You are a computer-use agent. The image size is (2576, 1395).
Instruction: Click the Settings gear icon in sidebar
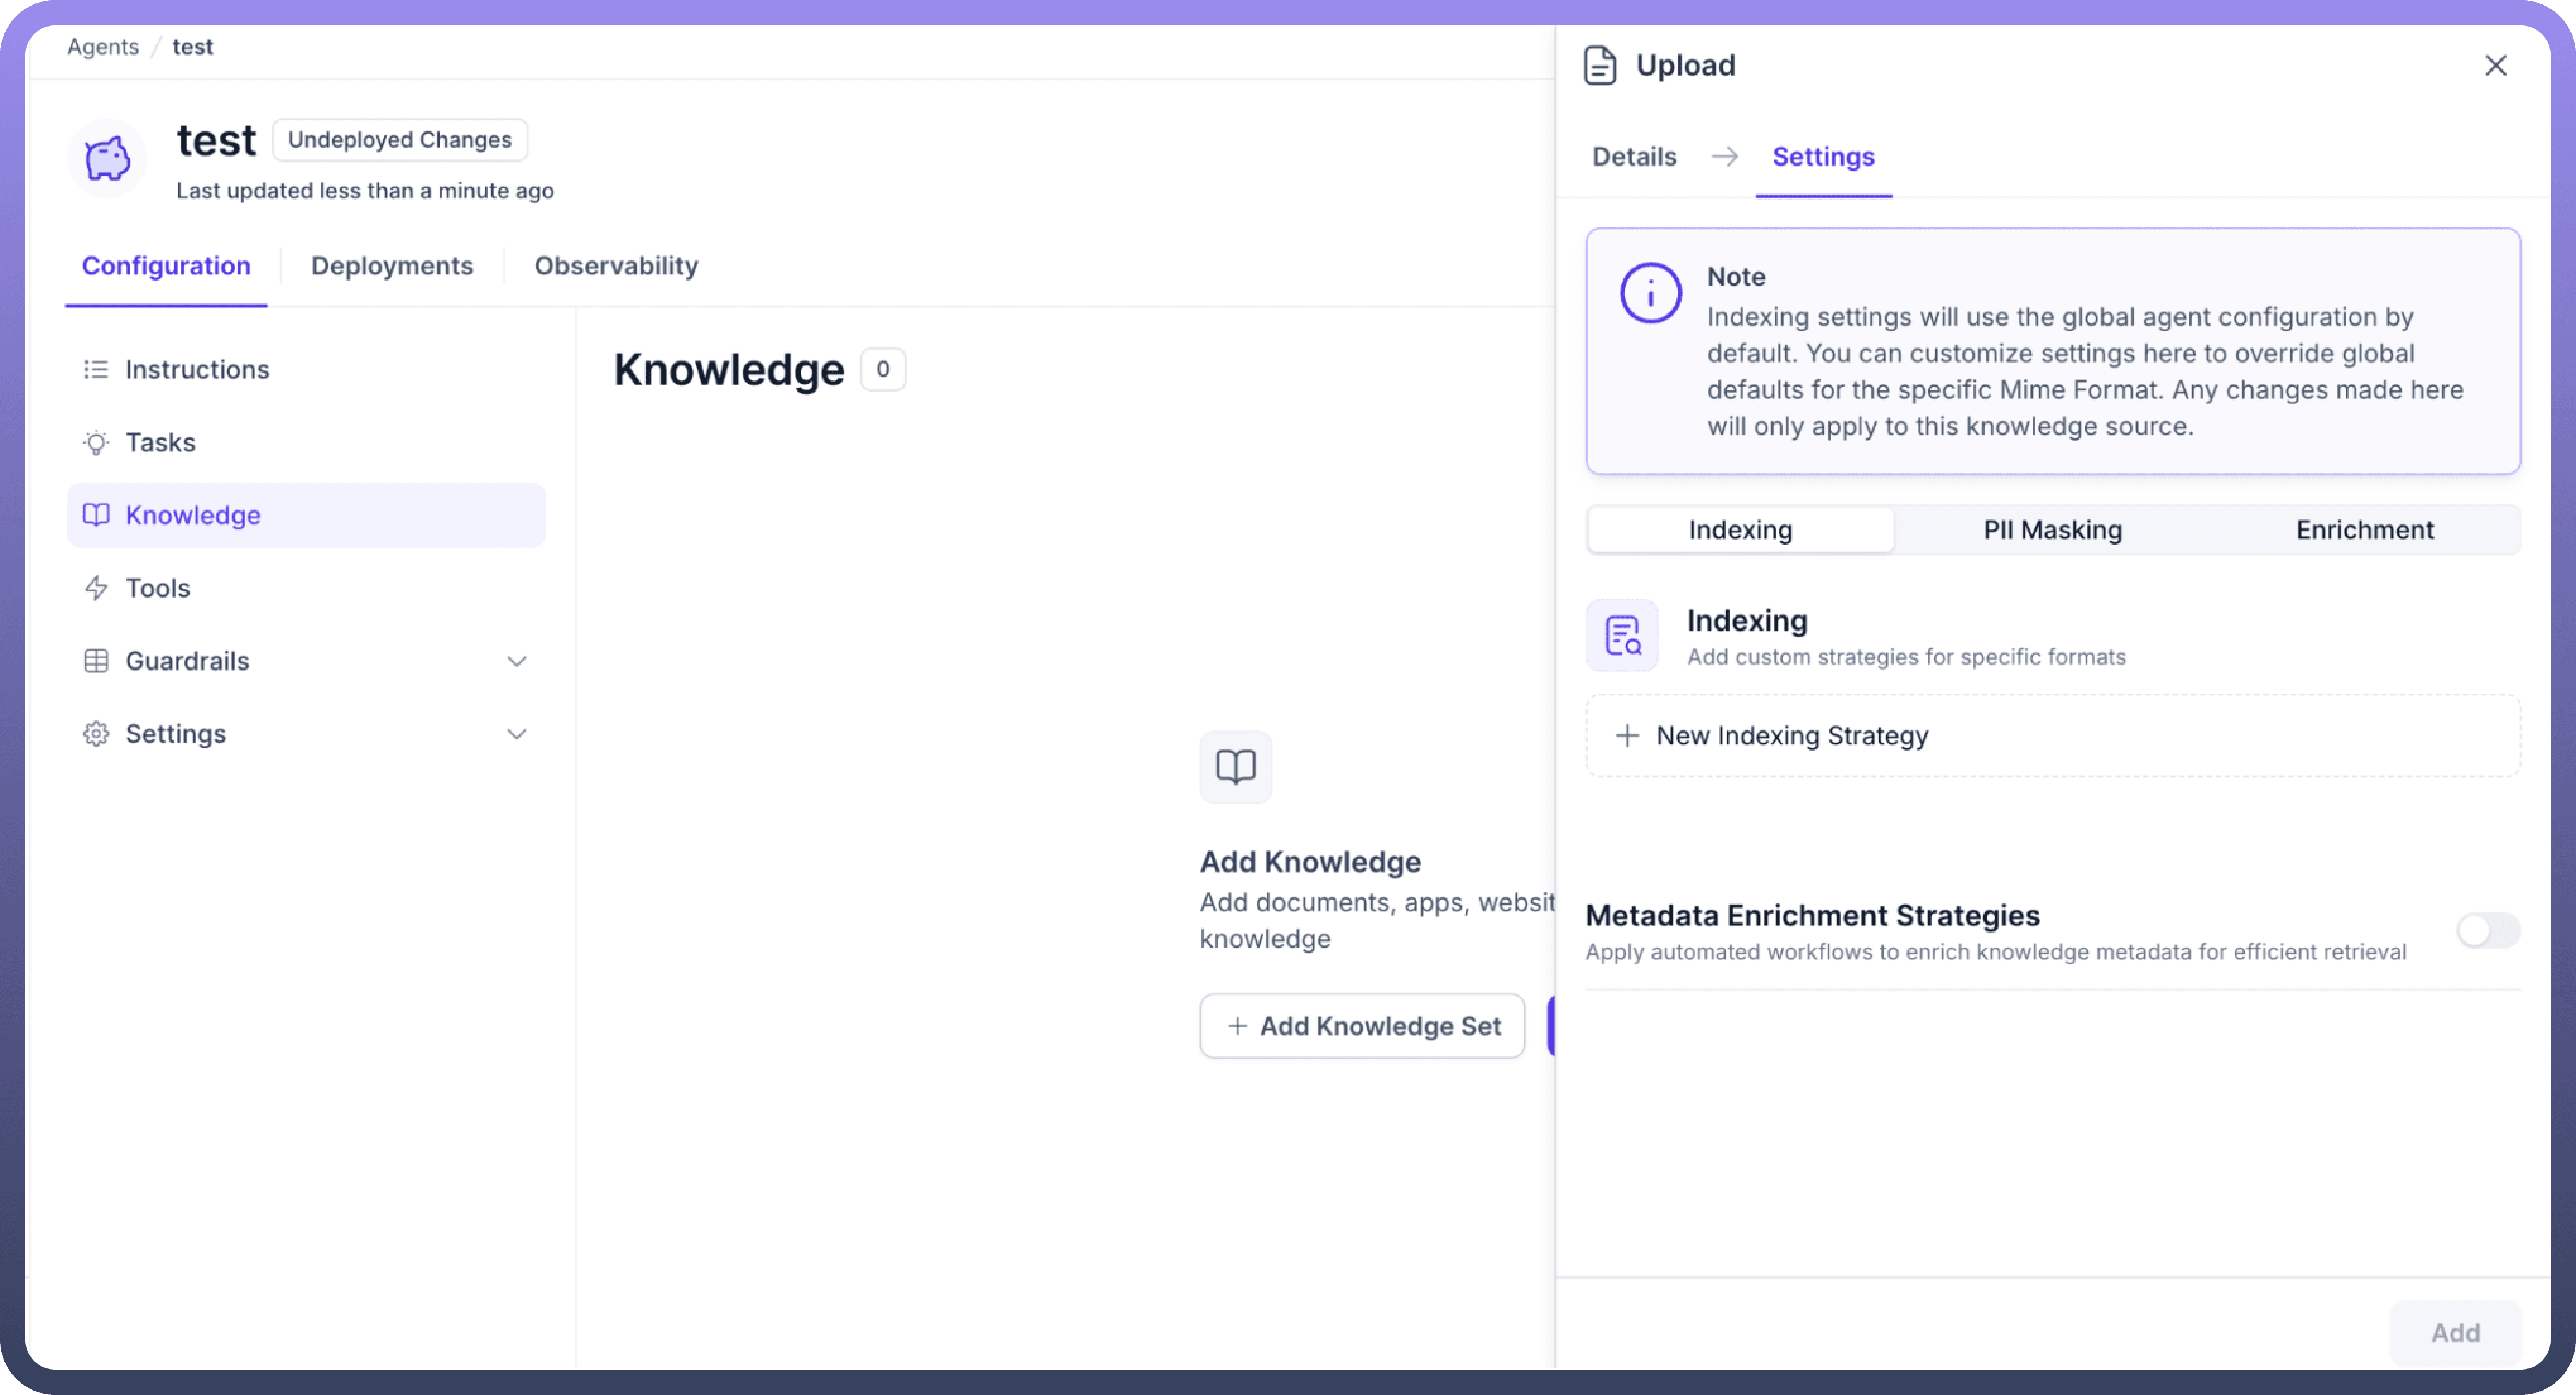tap(96, 734)
